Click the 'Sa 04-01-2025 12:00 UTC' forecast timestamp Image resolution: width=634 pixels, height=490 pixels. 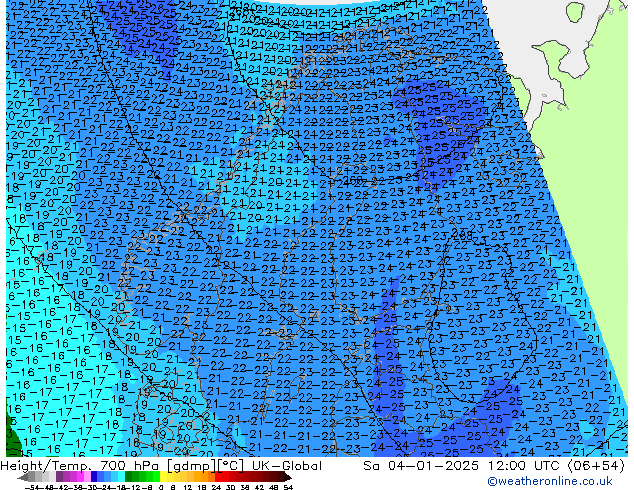tap(463, 466)
